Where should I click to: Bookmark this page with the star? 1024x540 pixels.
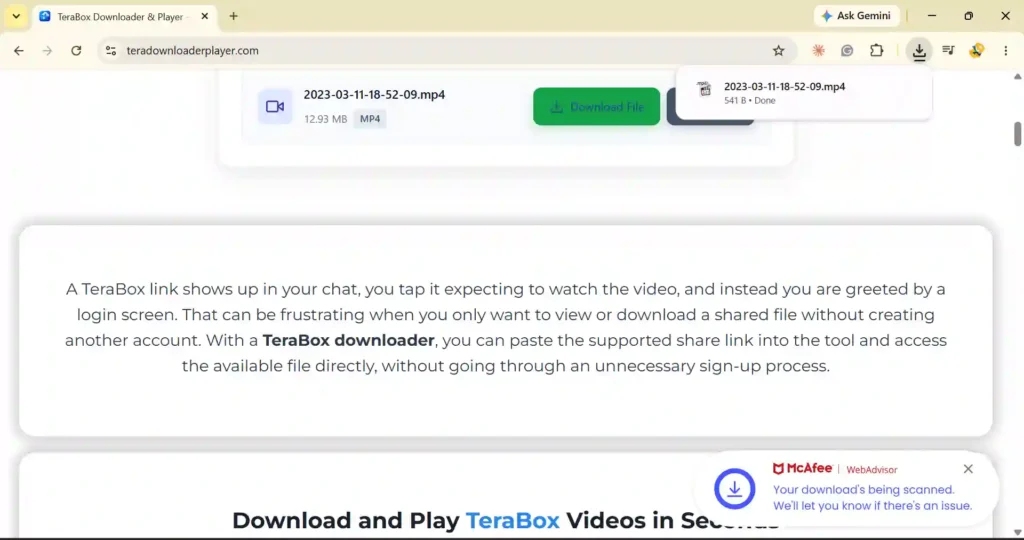(x=778, y=50)
